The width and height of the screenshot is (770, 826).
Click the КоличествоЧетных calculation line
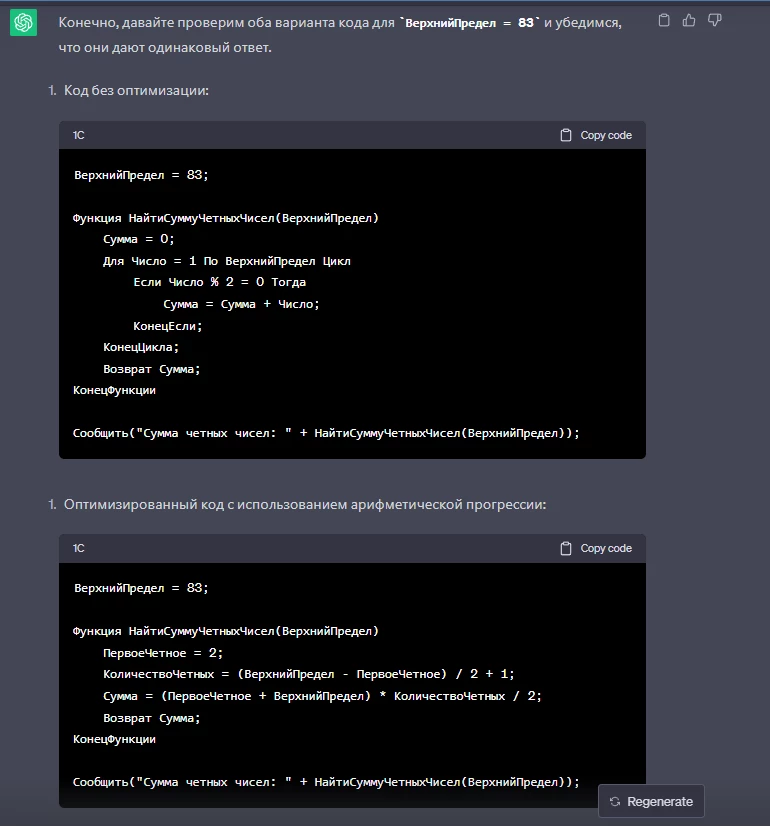[309, 674]
